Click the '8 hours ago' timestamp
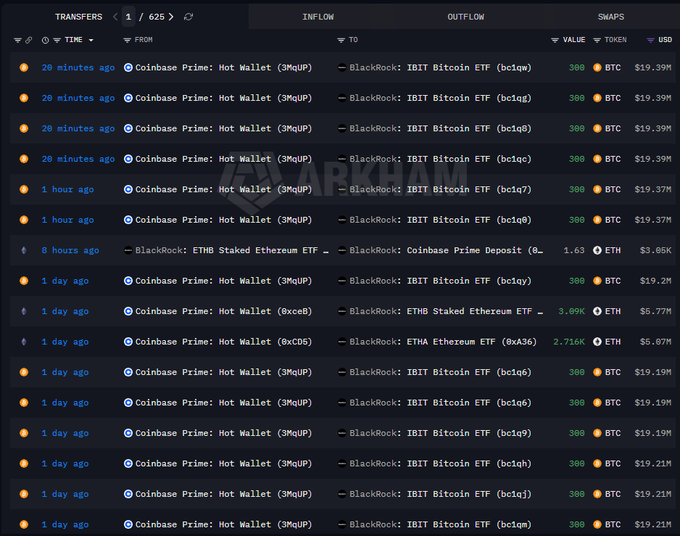Image resolution: width=680 pixels, height=536 pixels. point(70,250)
